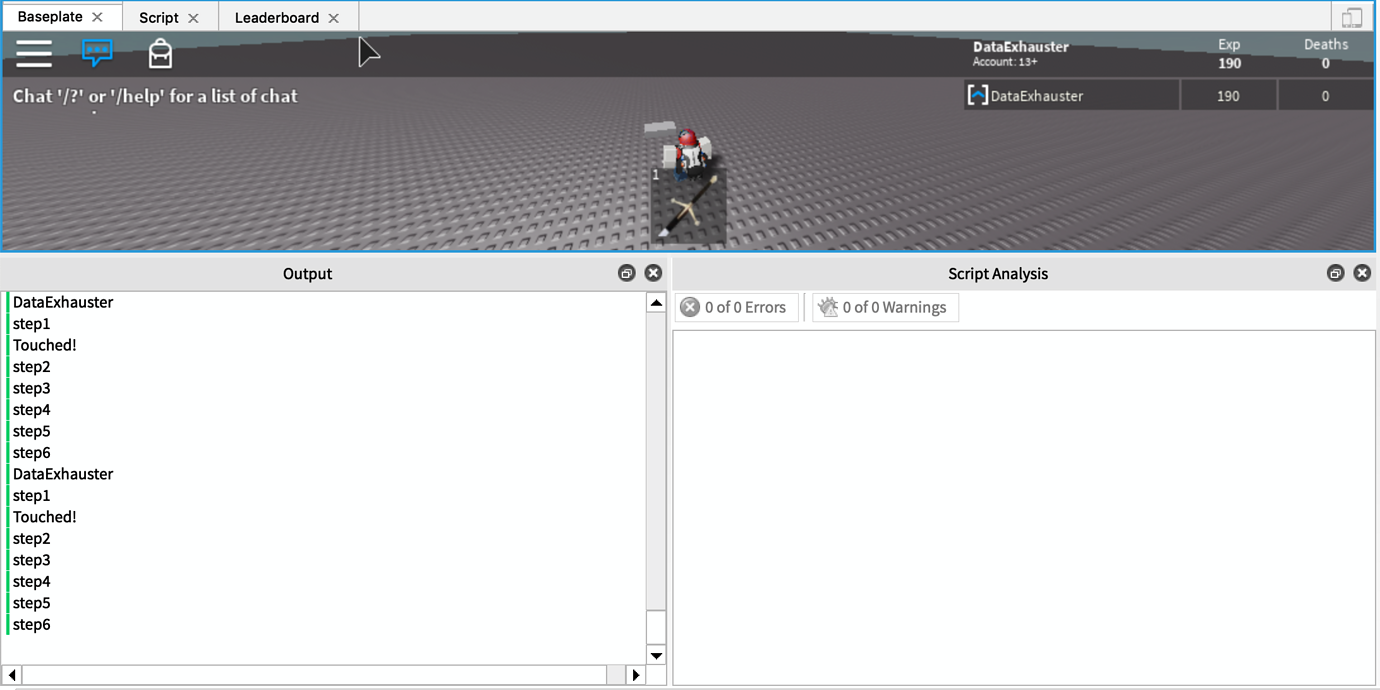Open the in-game hamburger menu
Viewport: 1380px width, 690px height.
[x=33, y=53]
